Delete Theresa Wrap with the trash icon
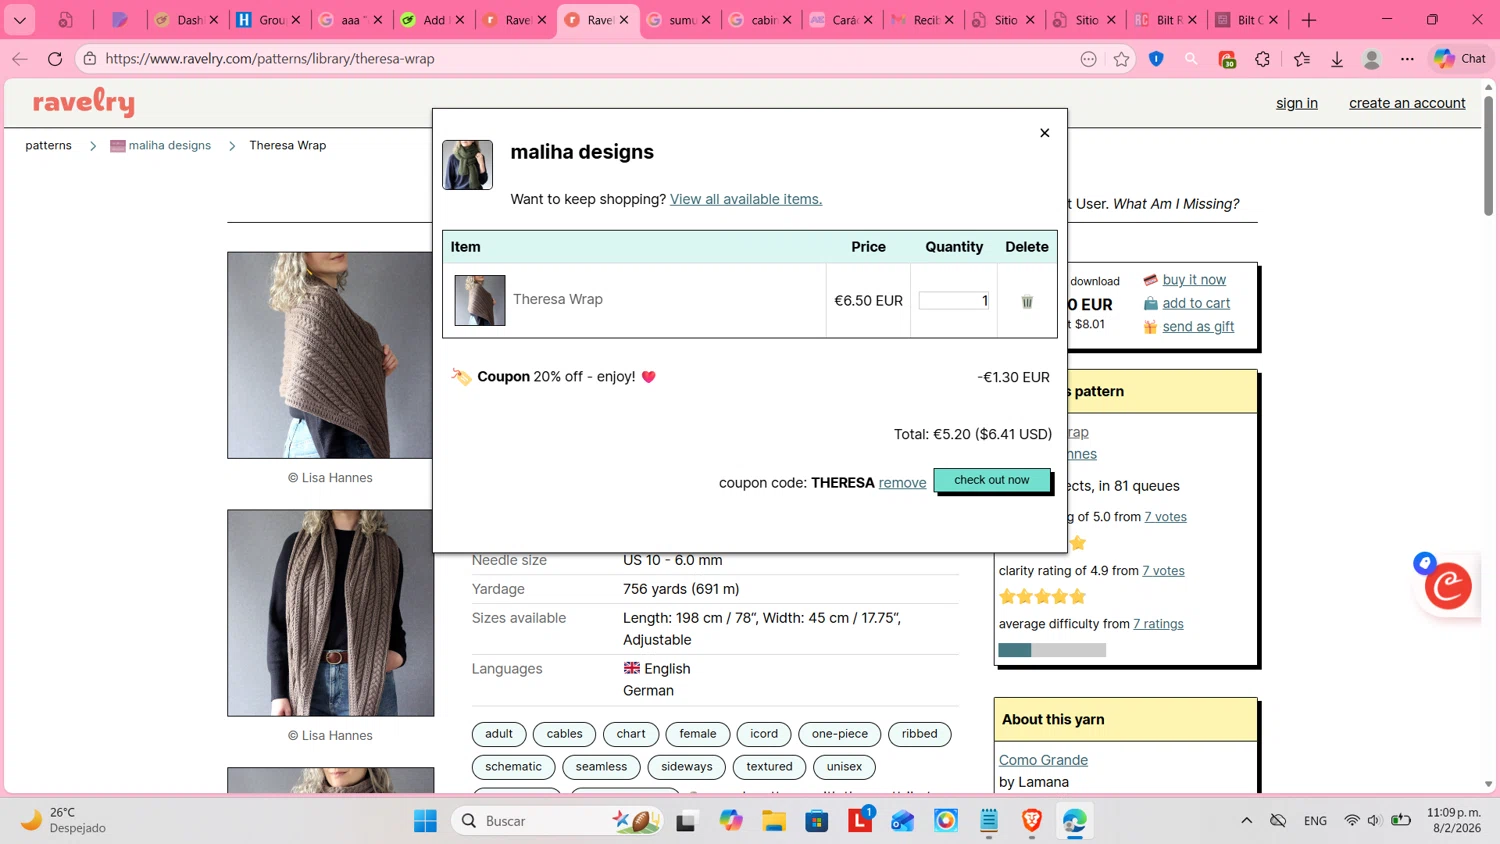This screenshot has height=844, width=1500. coord(1027,301)
